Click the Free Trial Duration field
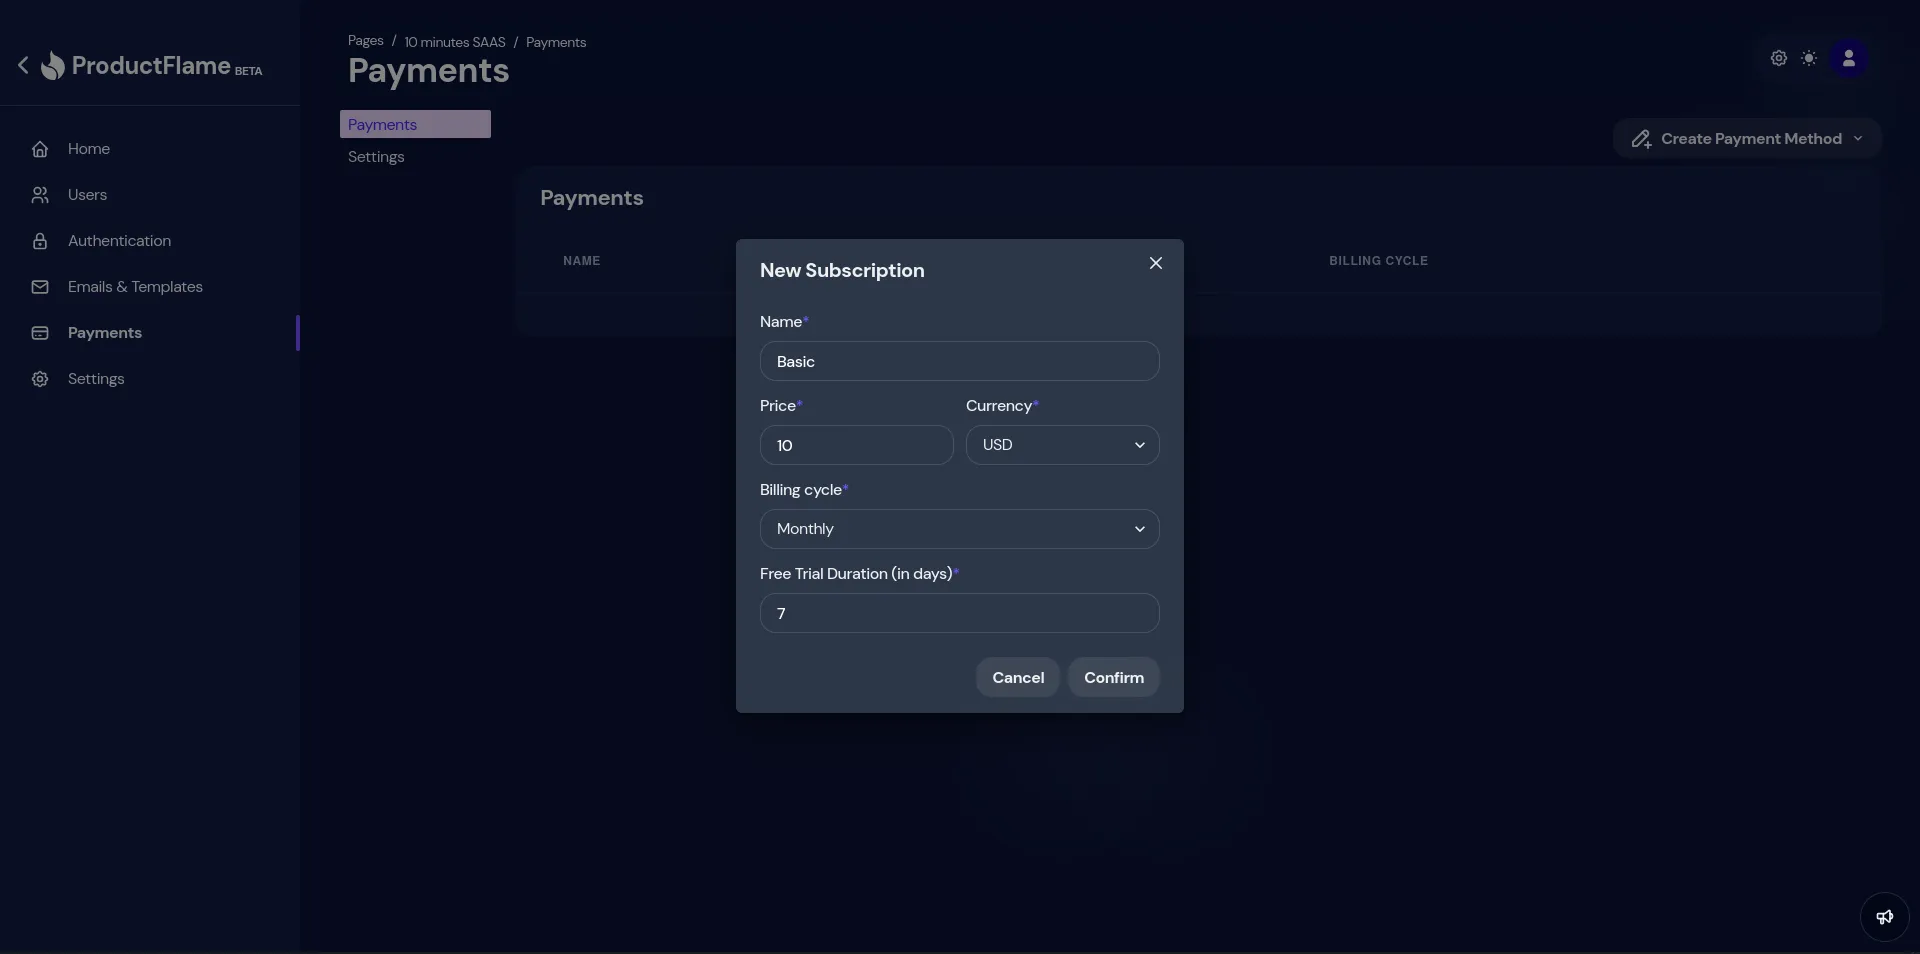This screenshot has width=1920, height=954. point(959,613)
